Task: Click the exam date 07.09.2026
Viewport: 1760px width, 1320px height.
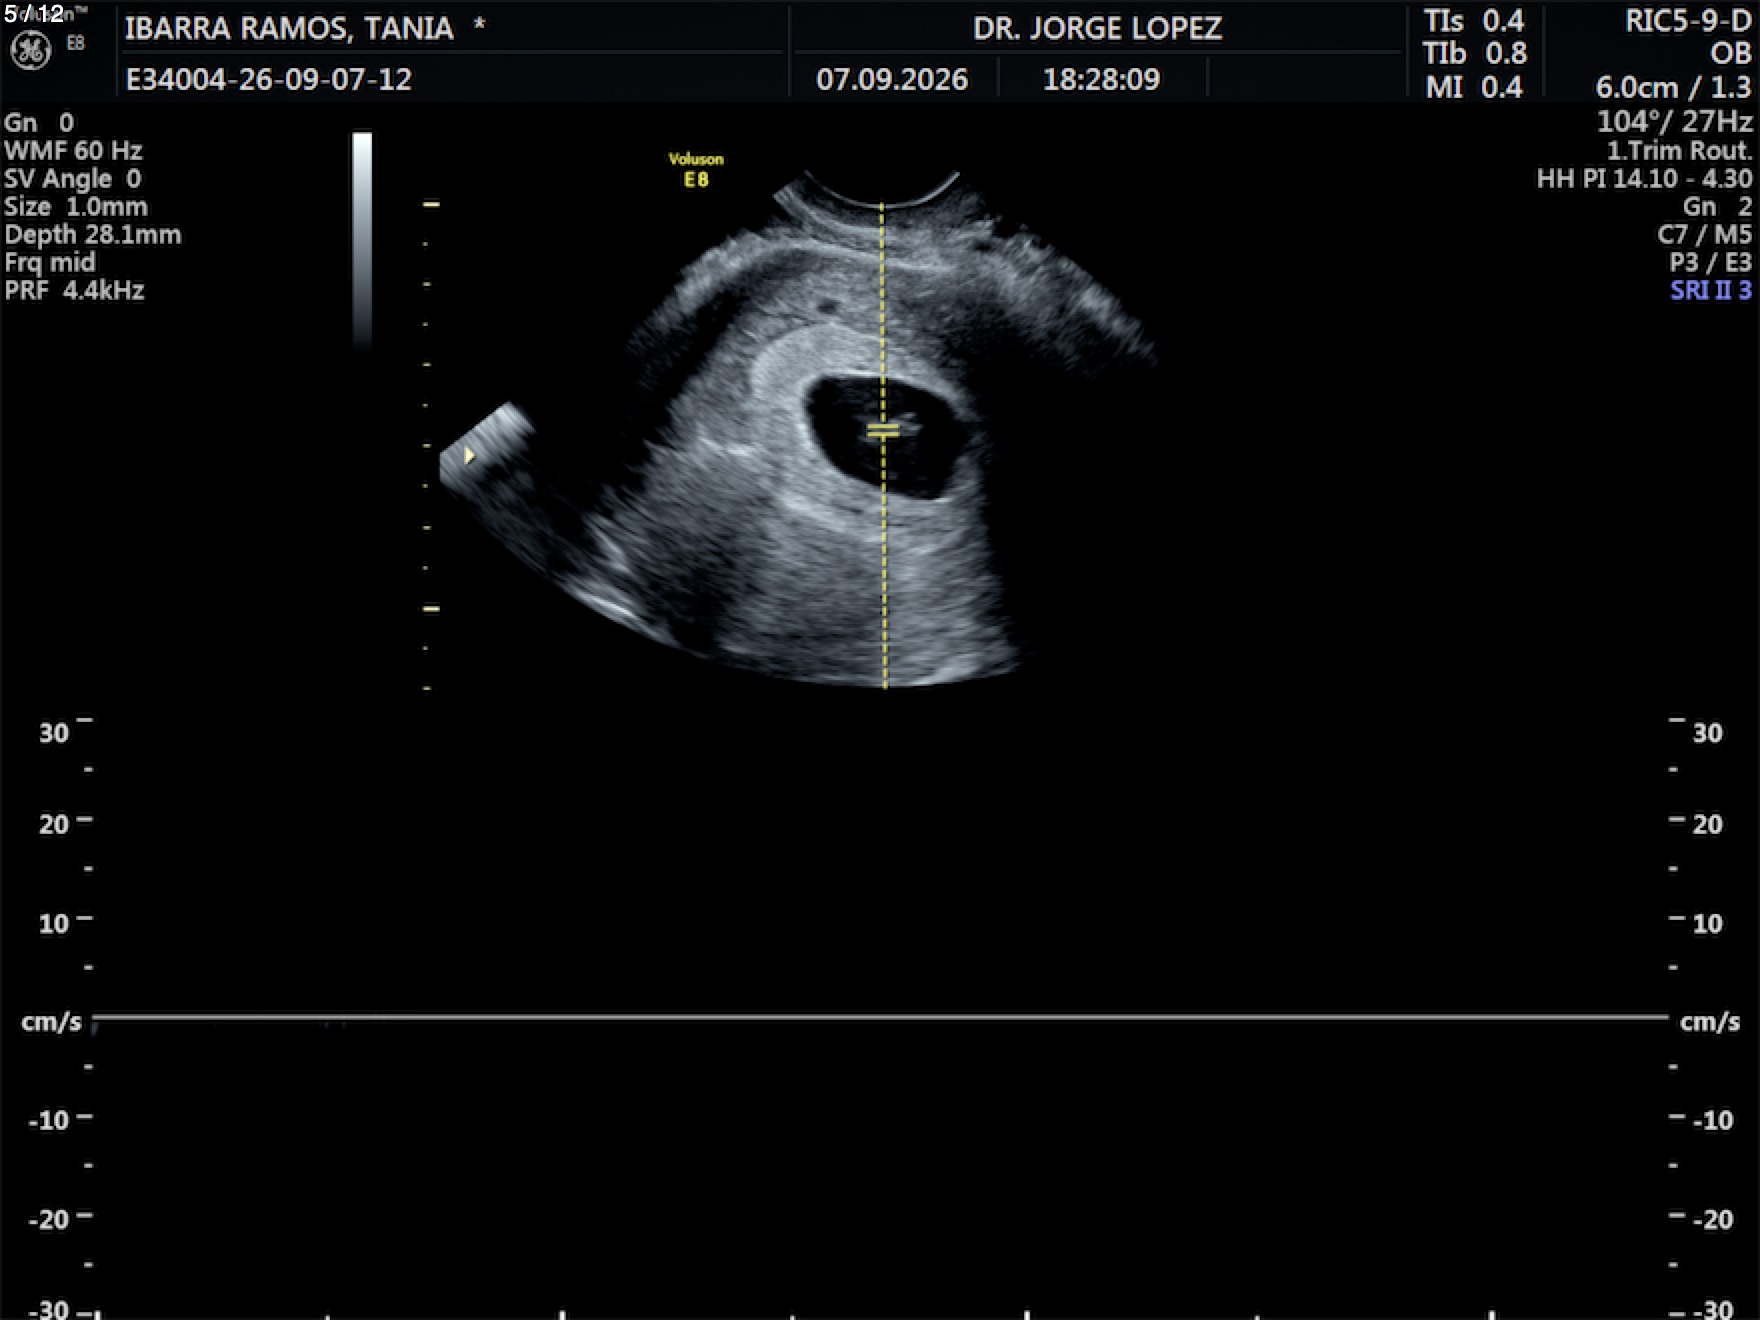Action: click(892, 79)
